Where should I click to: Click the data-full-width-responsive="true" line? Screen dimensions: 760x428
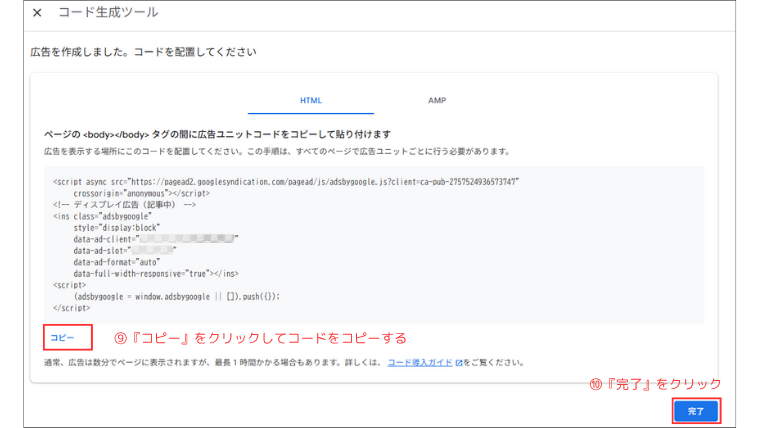click(x=156, y=273)
